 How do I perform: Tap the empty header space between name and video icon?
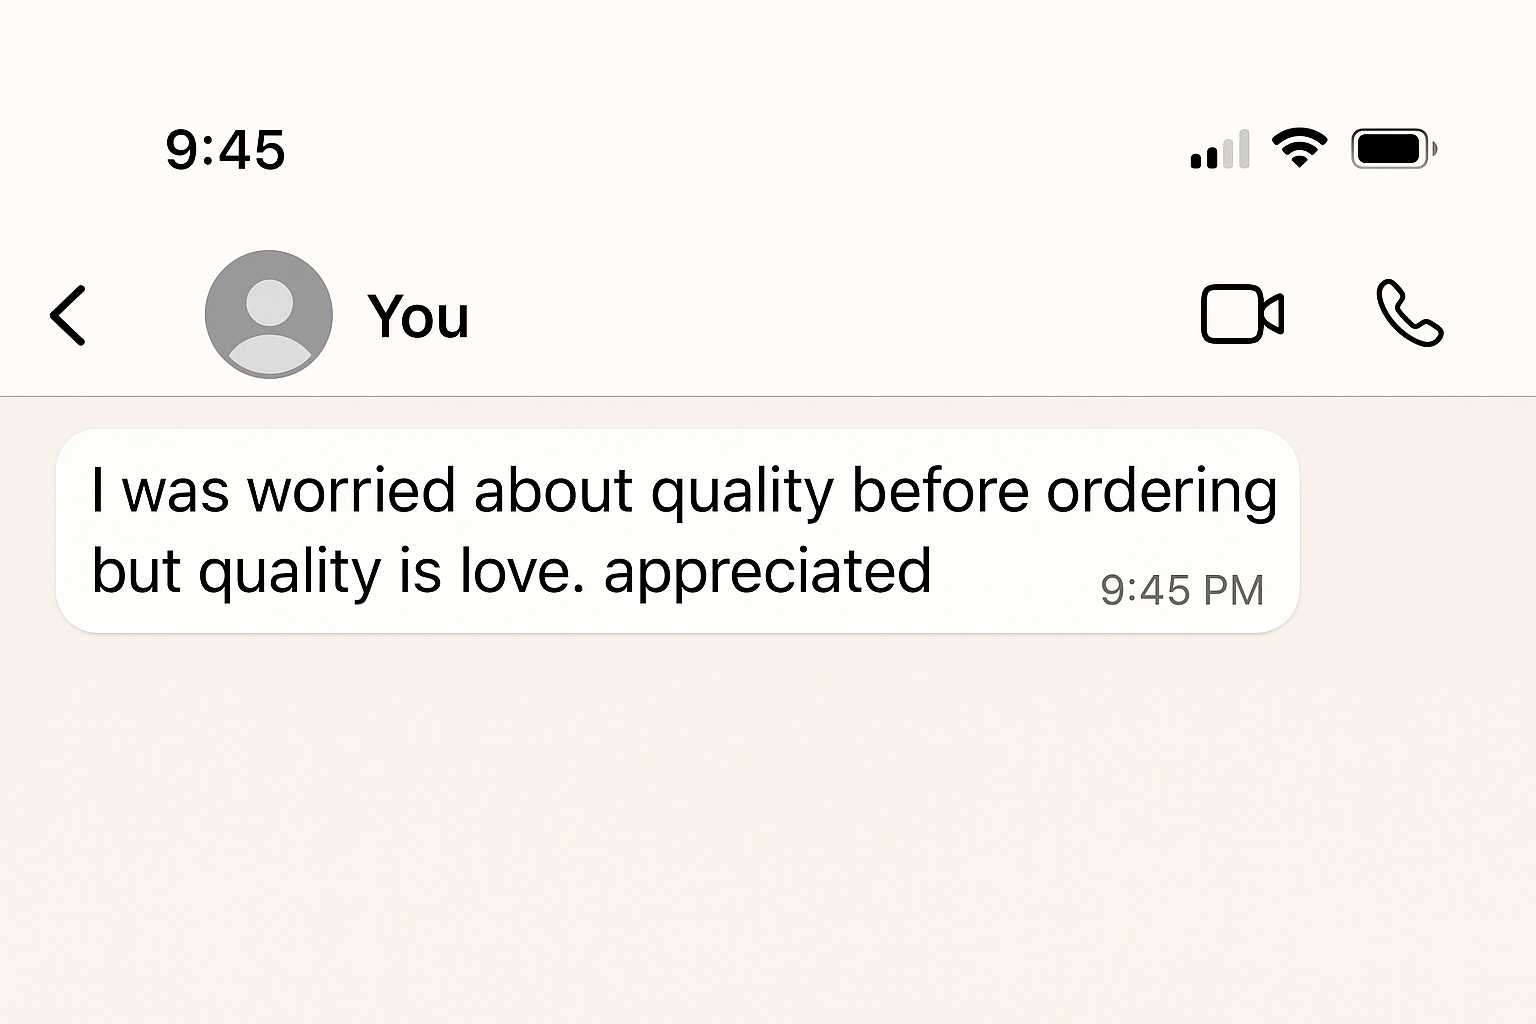(830, 315)
